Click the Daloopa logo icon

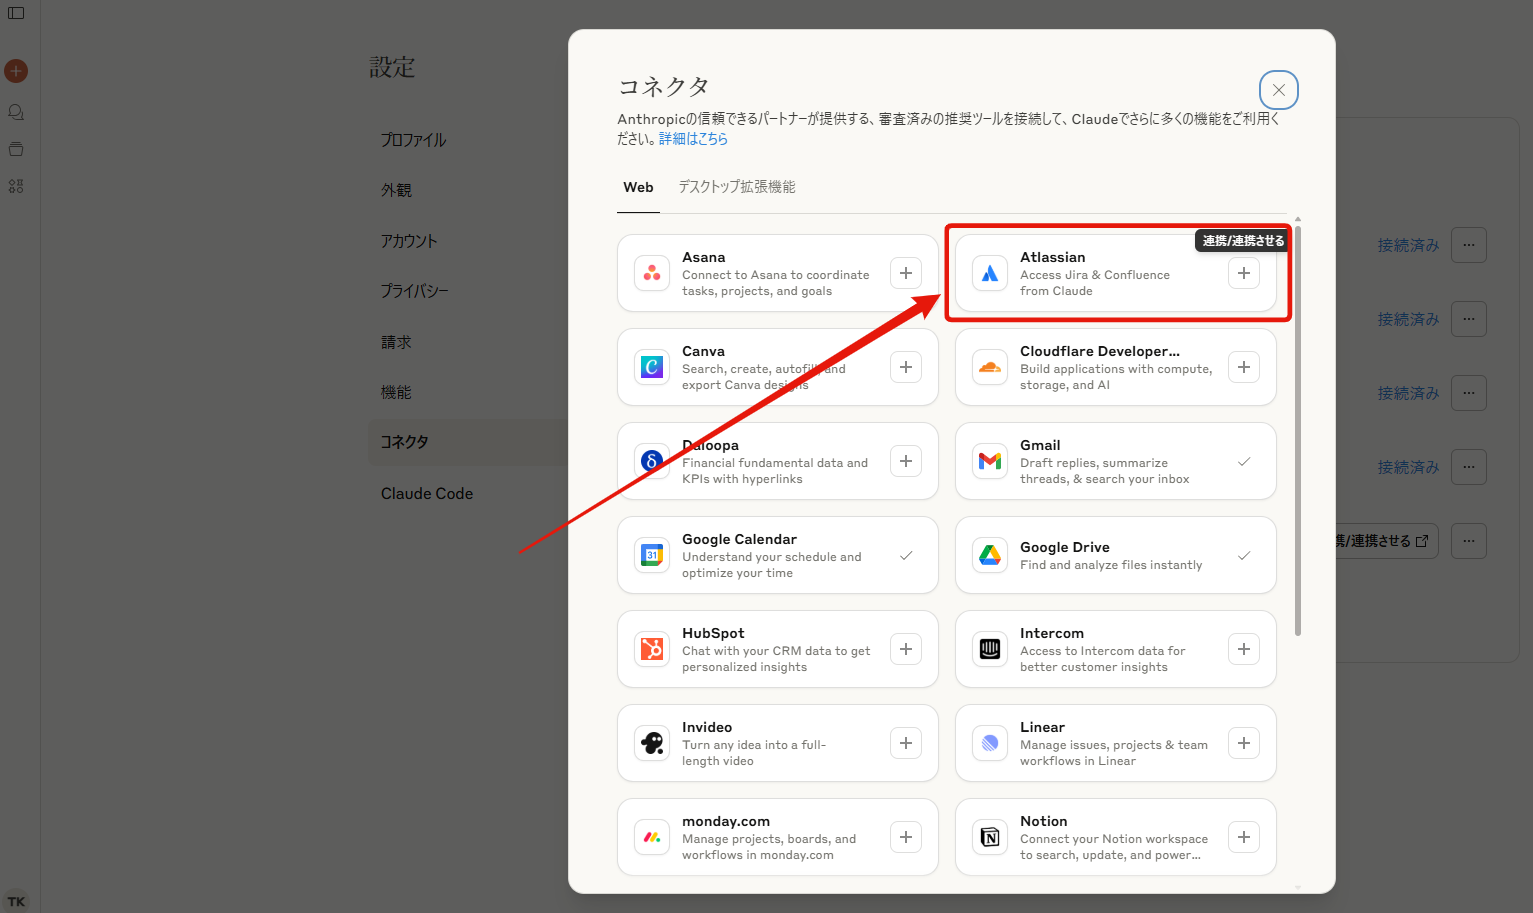(x=652, y=461)
